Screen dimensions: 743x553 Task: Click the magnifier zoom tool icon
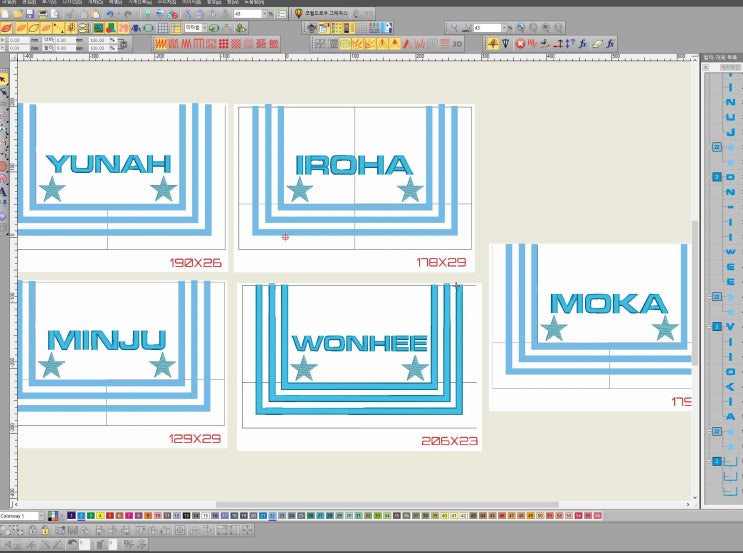pos(453,28)
